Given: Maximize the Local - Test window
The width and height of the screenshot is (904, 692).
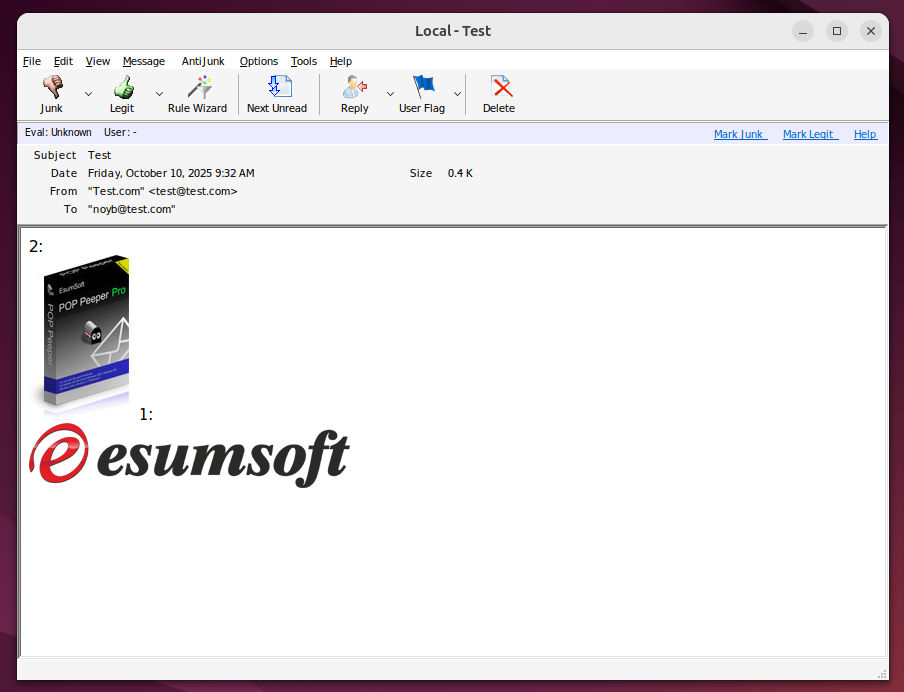Looking at the screenshot, I should pyautogui.click(x=837, y=31).
